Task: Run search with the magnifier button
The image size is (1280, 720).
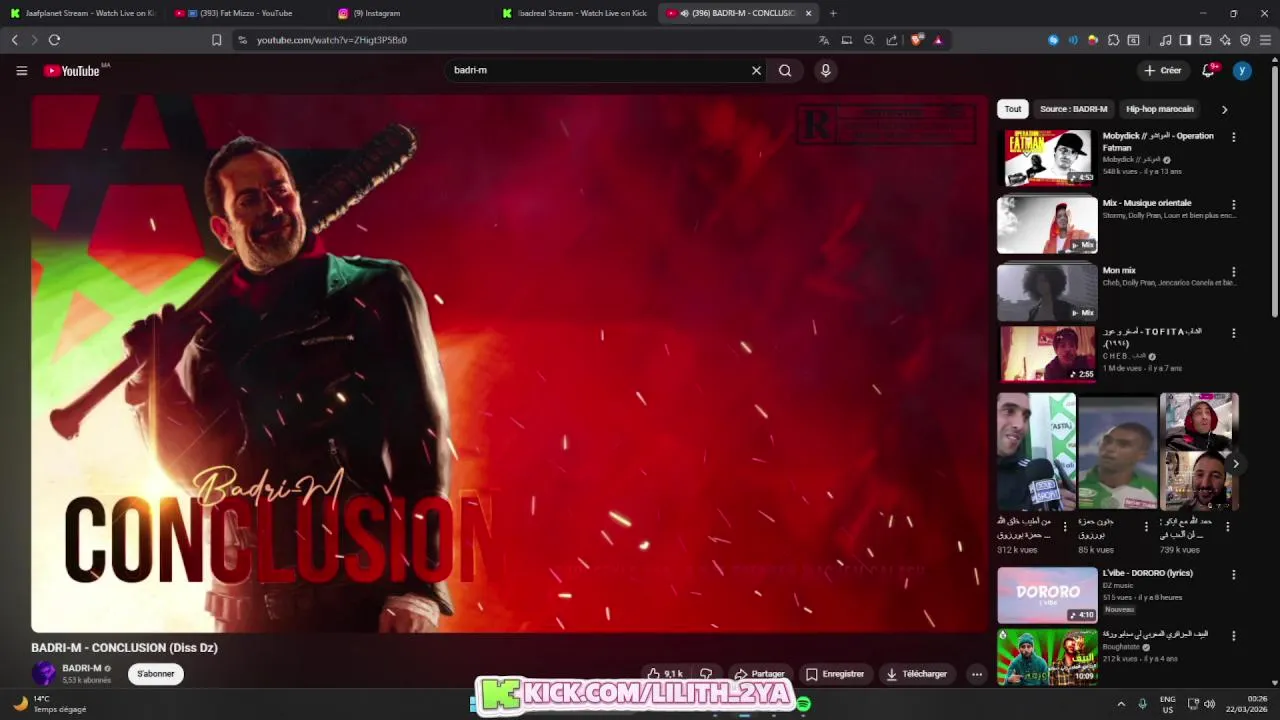Action: point(785,70)
